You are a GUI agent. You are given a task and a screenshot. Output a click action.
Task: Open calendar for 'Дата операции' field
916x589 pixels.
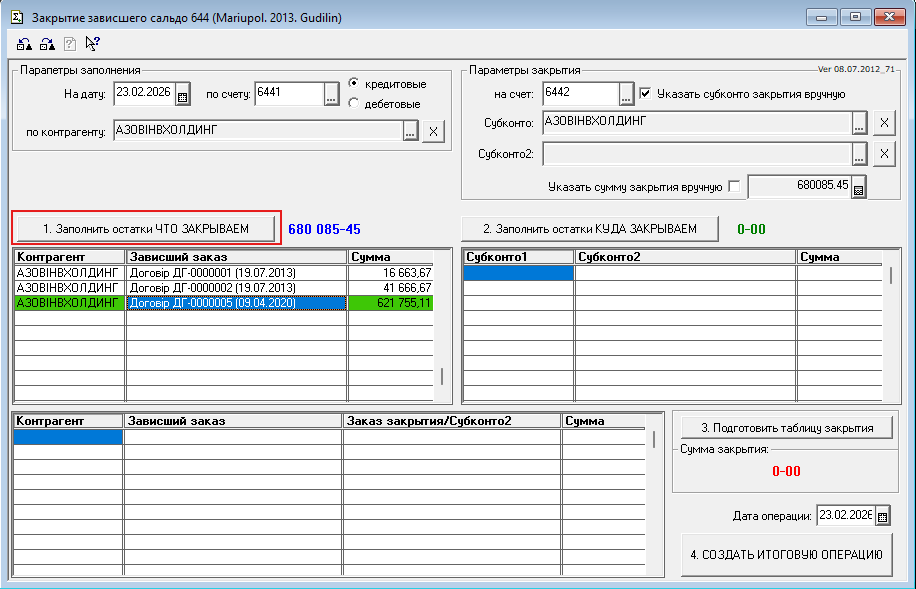(x=882, y=517)
